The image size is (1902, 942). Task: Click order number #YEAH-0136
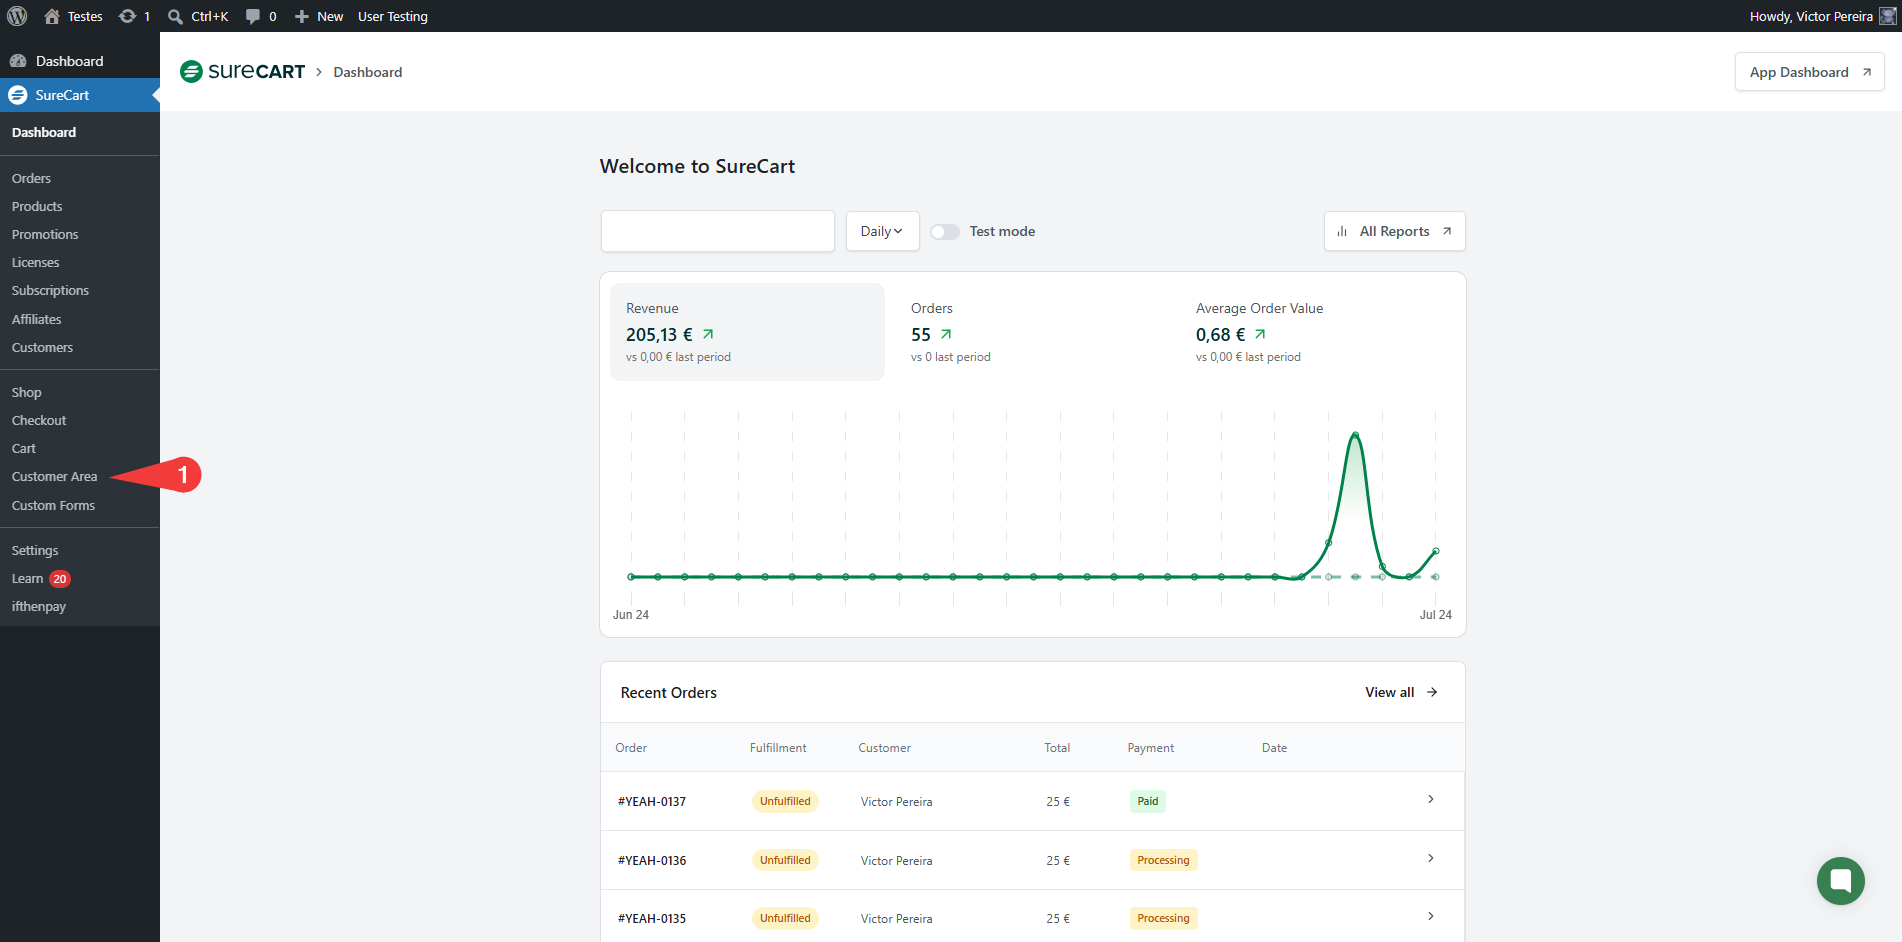click(x=652, y=860)
